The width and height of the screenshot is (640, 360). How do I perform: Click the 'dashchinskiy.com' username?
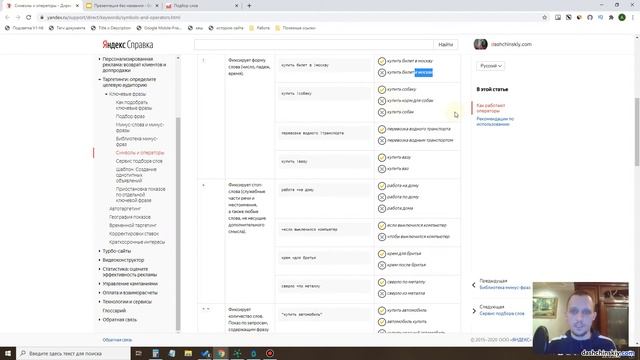tap(511, 44)
